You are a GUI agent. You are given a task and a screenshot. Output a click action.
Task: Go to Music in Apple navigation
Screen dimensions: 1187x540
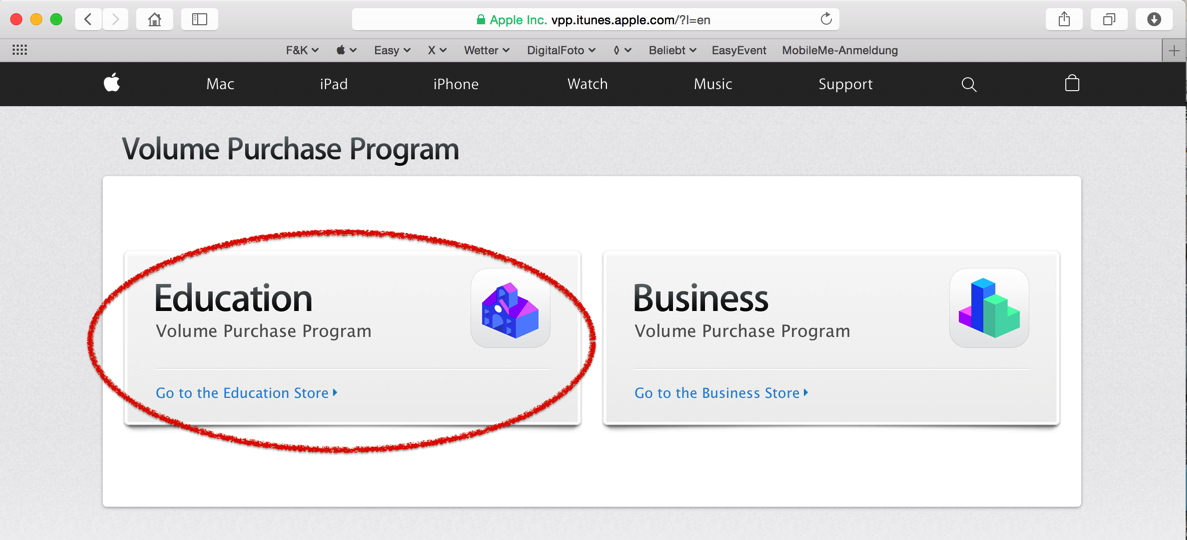[x=713, y=84]
